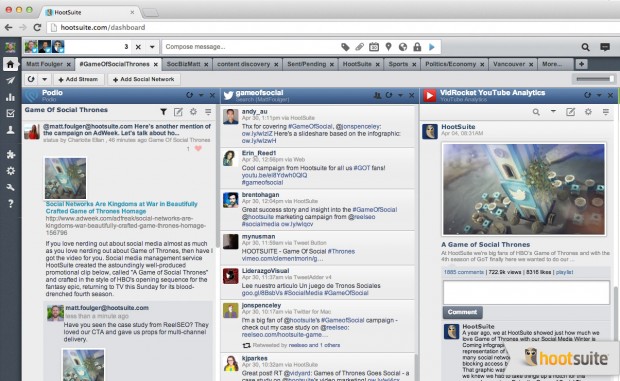Open the Social Networks Are Kingdoms article link
Screen dimensions: 620x381
(121, 207)
